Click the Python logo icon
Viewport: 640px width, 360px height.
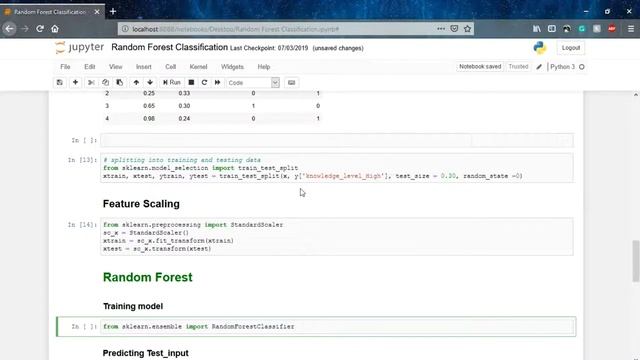(x=540, y=48)
